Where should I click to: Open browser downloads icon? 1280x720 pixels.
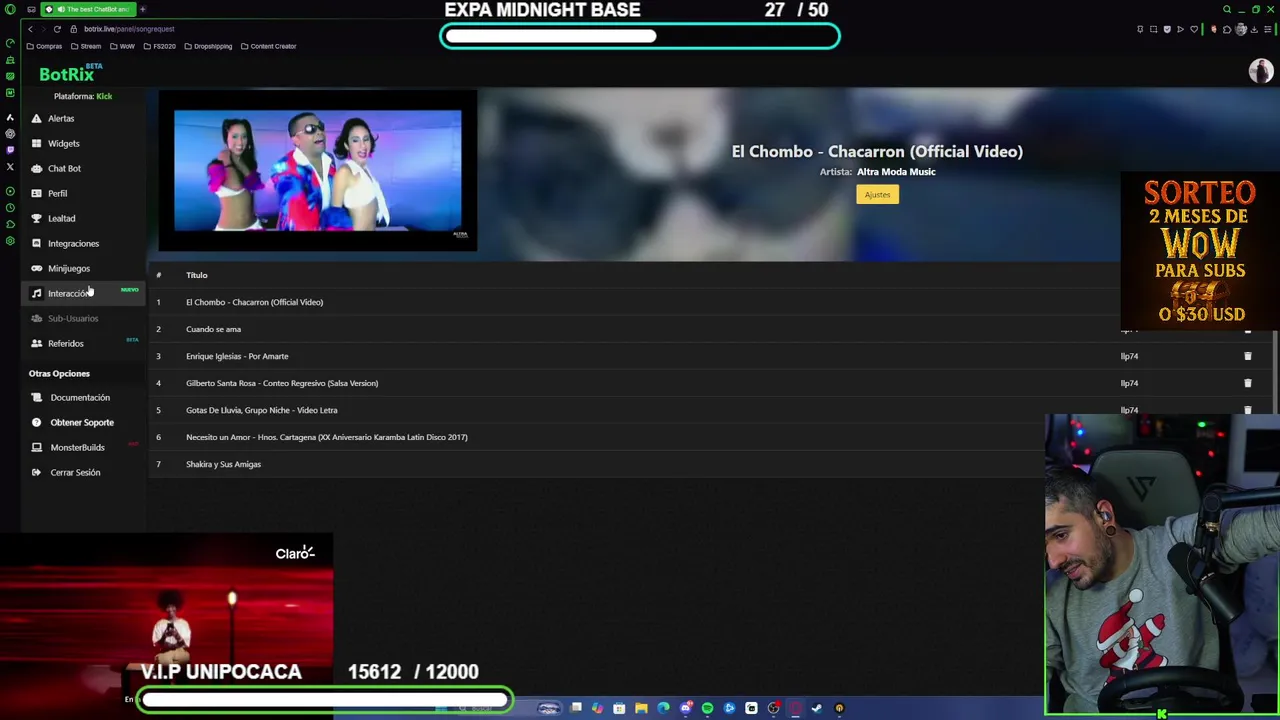tap(1254, 30)
